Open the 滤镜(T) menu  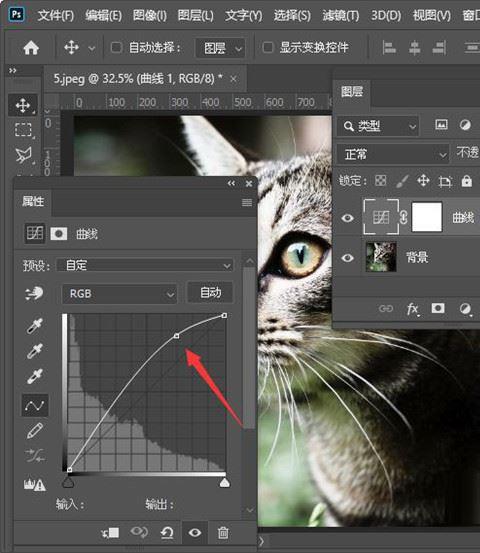point(341,16)
